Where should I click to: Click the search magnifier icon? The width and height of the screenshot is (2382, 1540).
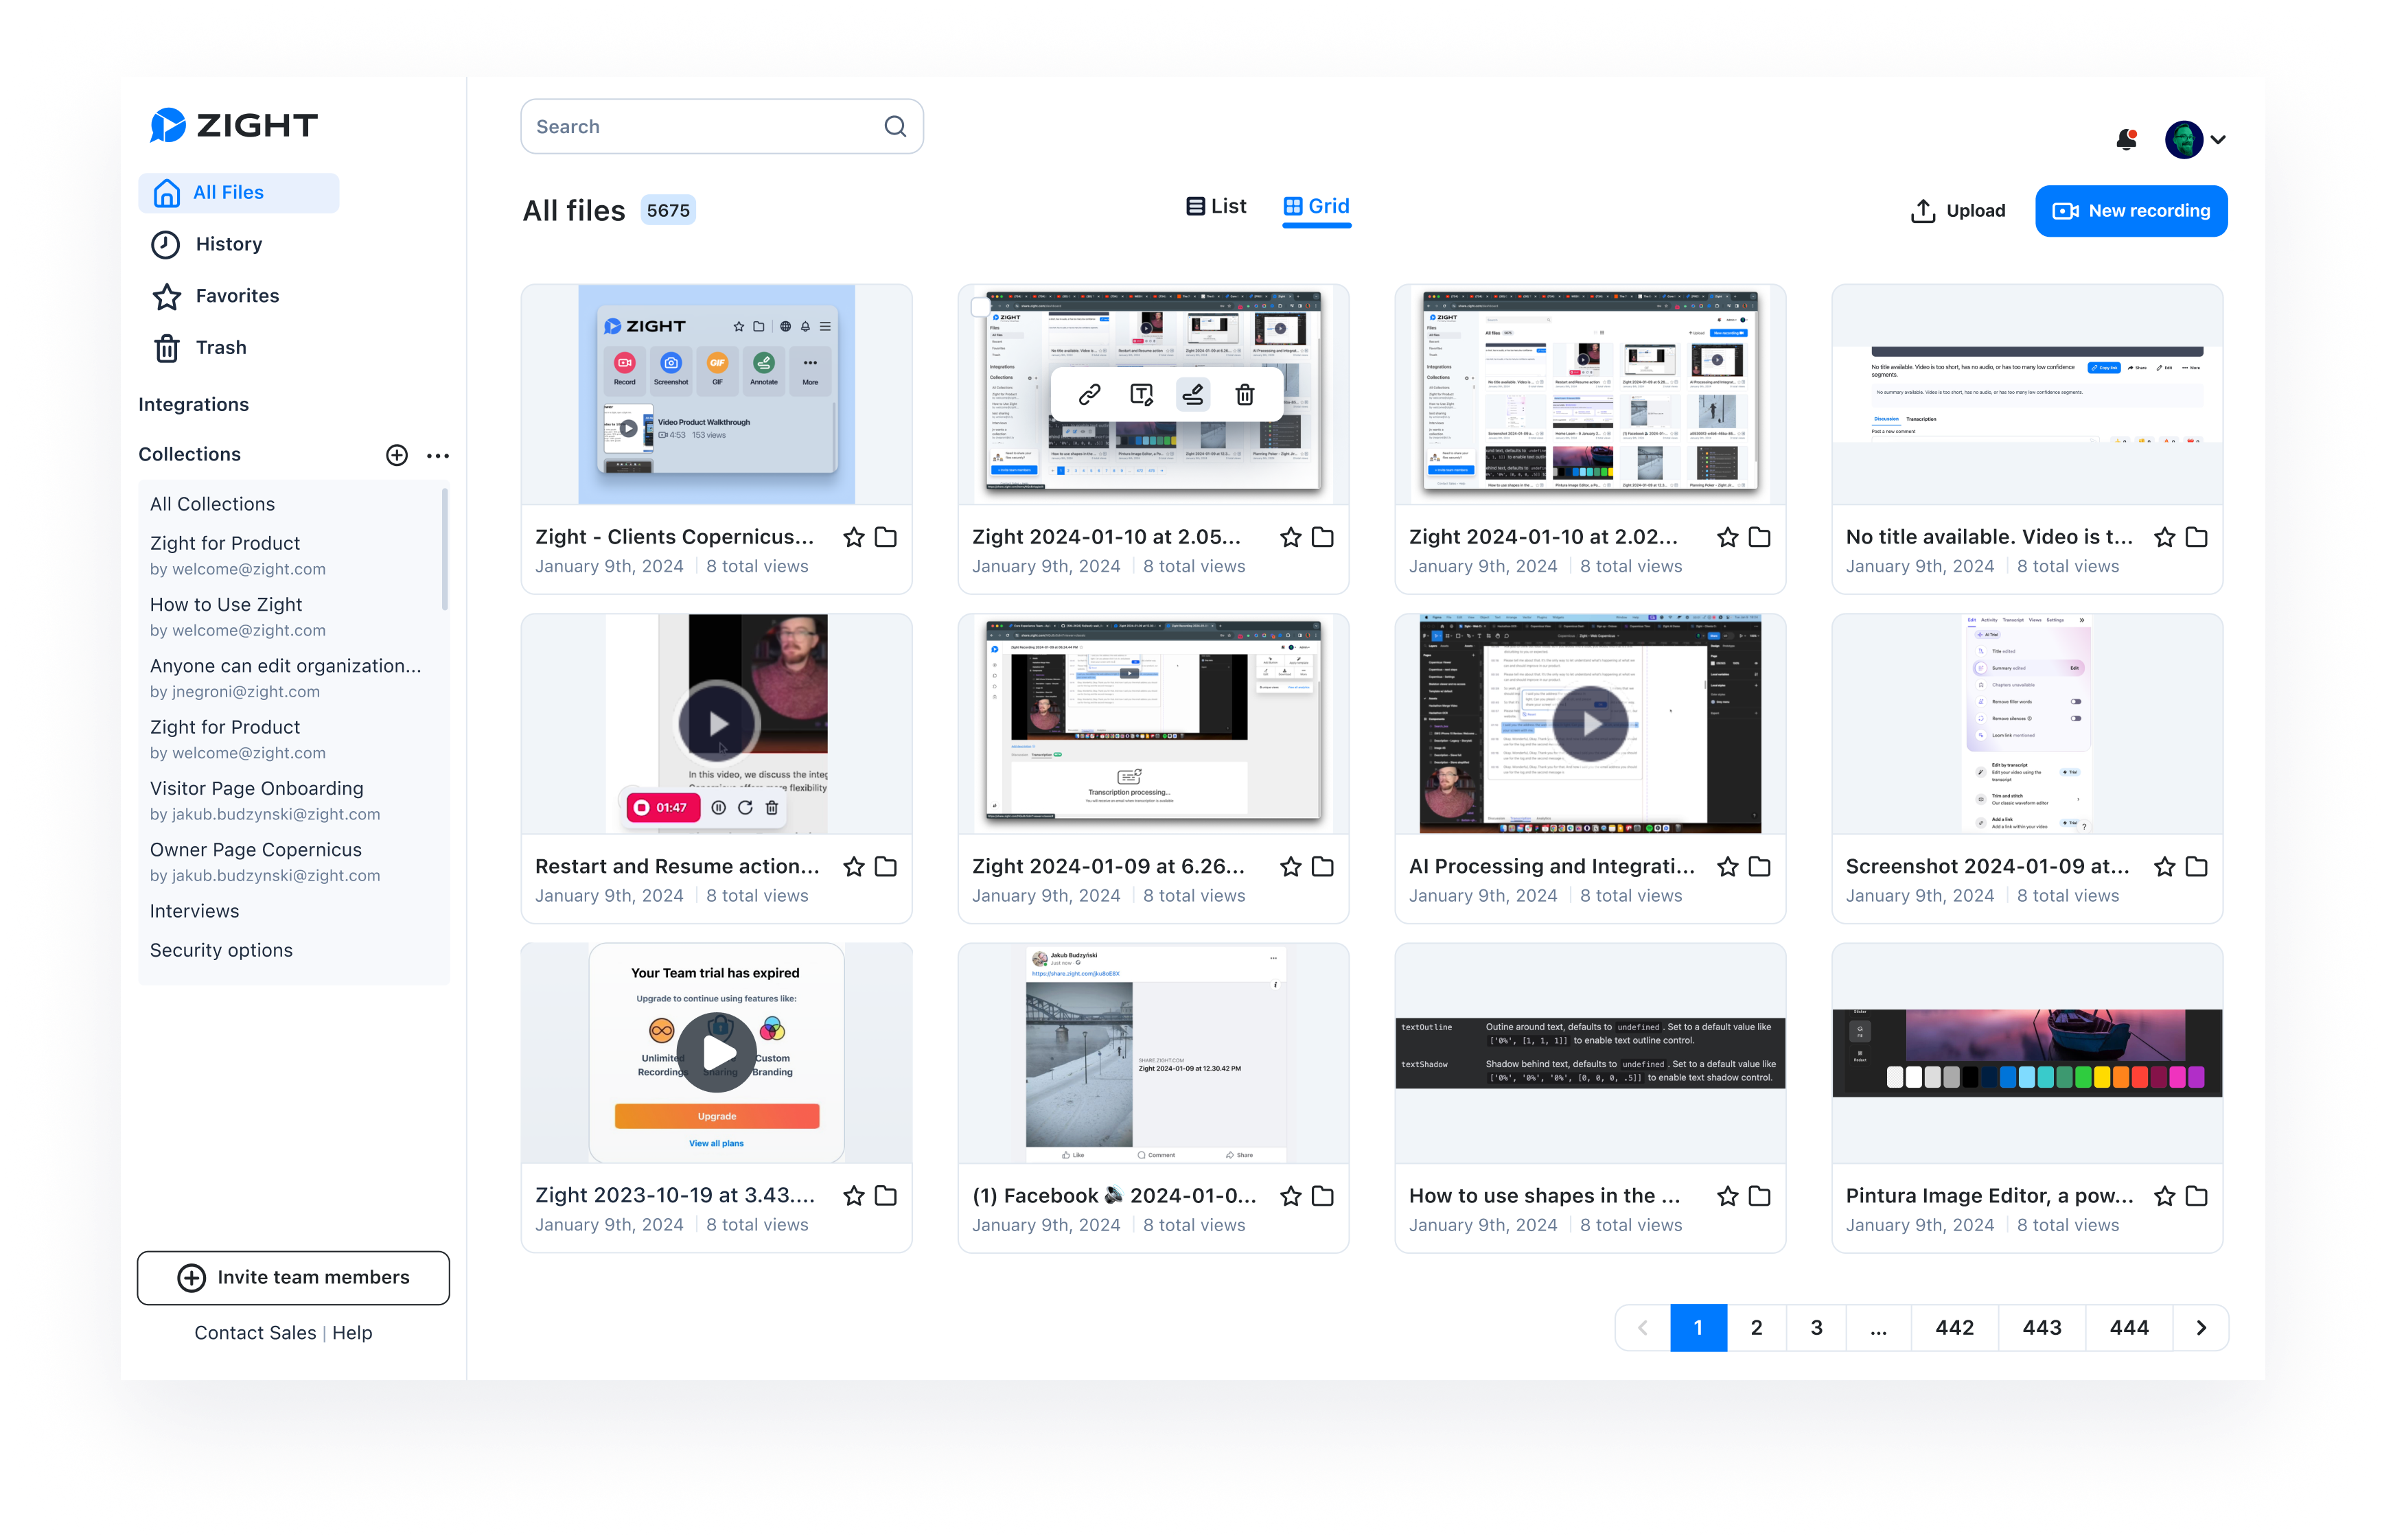[x=895, y=127]
